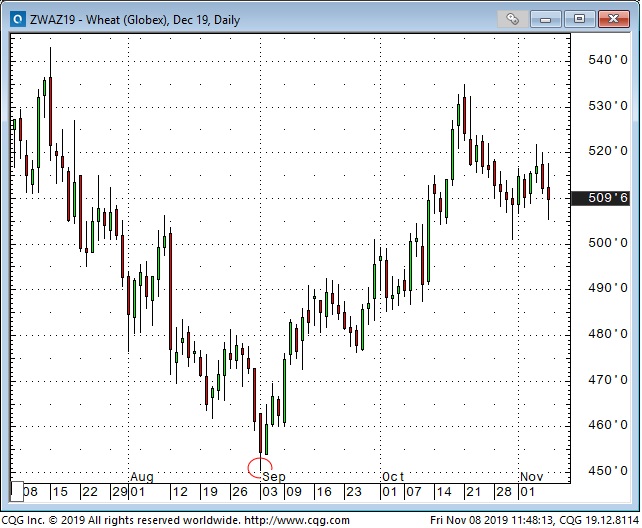Click the 520'0 price scale label
The width and height of the screenshot is (642, 528).
click(x=608, y=151)
